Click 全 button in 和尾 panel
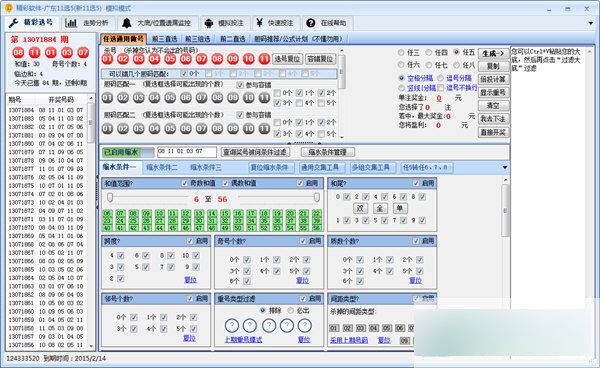The width and height of the screenshot is (600, 368). (x=380, y=208)
